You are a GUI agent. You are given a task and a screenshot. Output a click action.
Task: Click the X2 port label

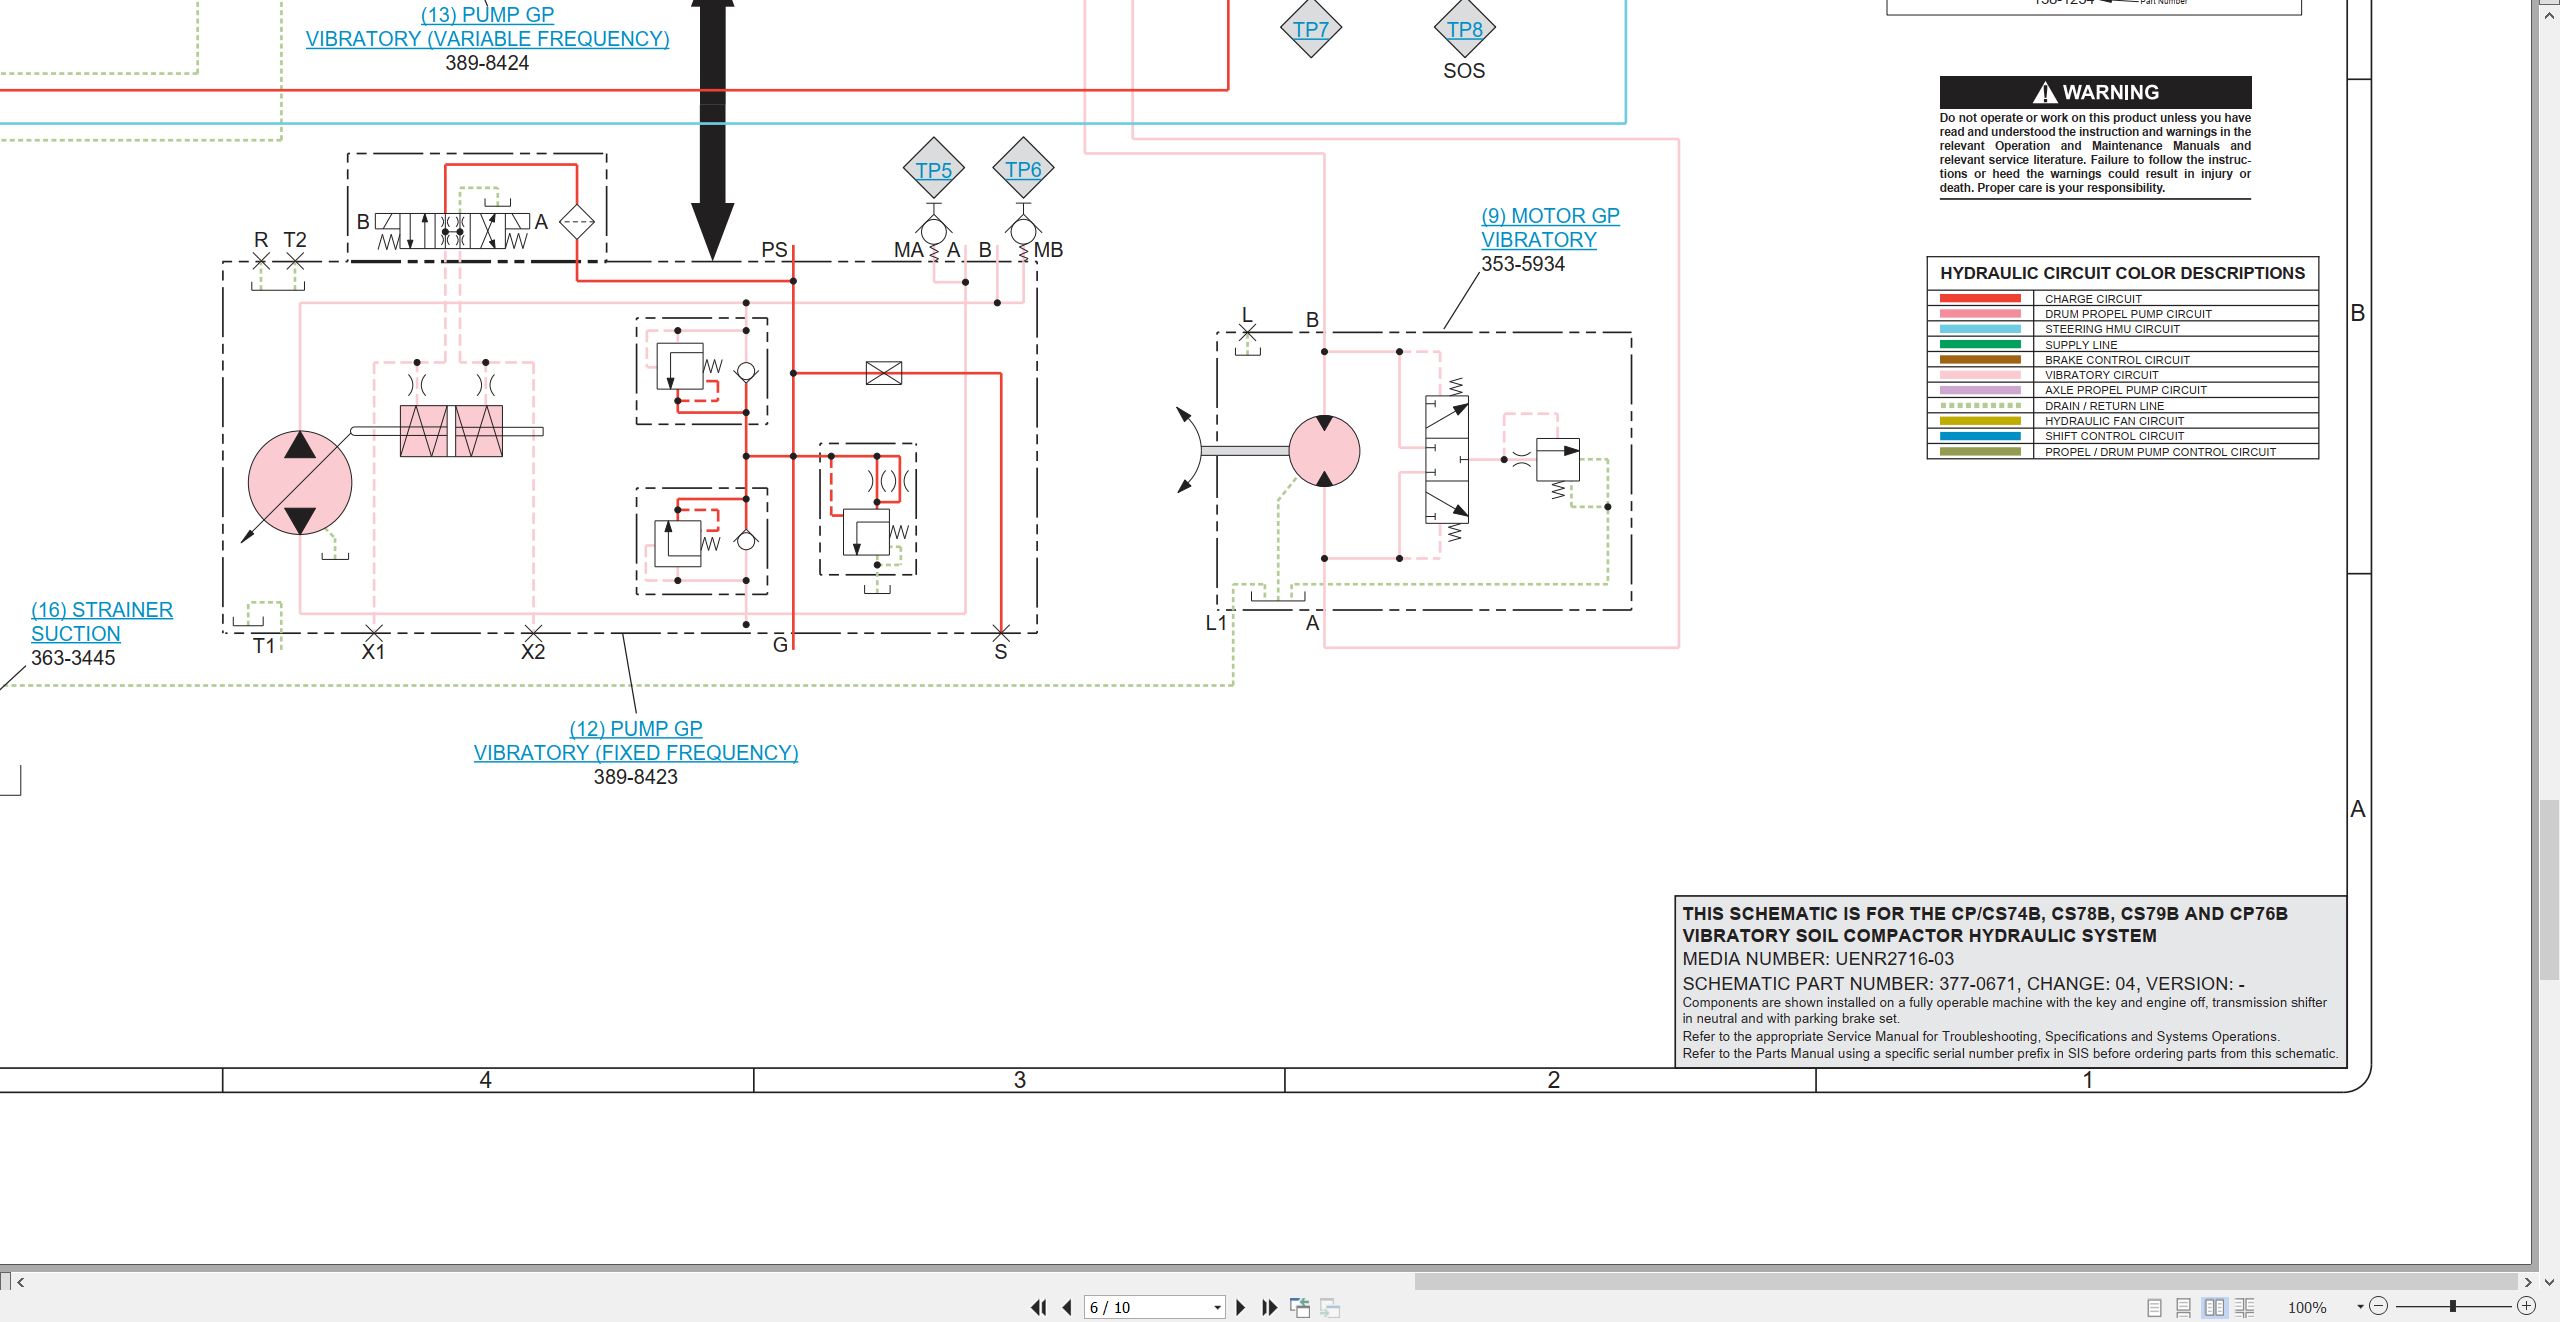(x=533, y=652)
